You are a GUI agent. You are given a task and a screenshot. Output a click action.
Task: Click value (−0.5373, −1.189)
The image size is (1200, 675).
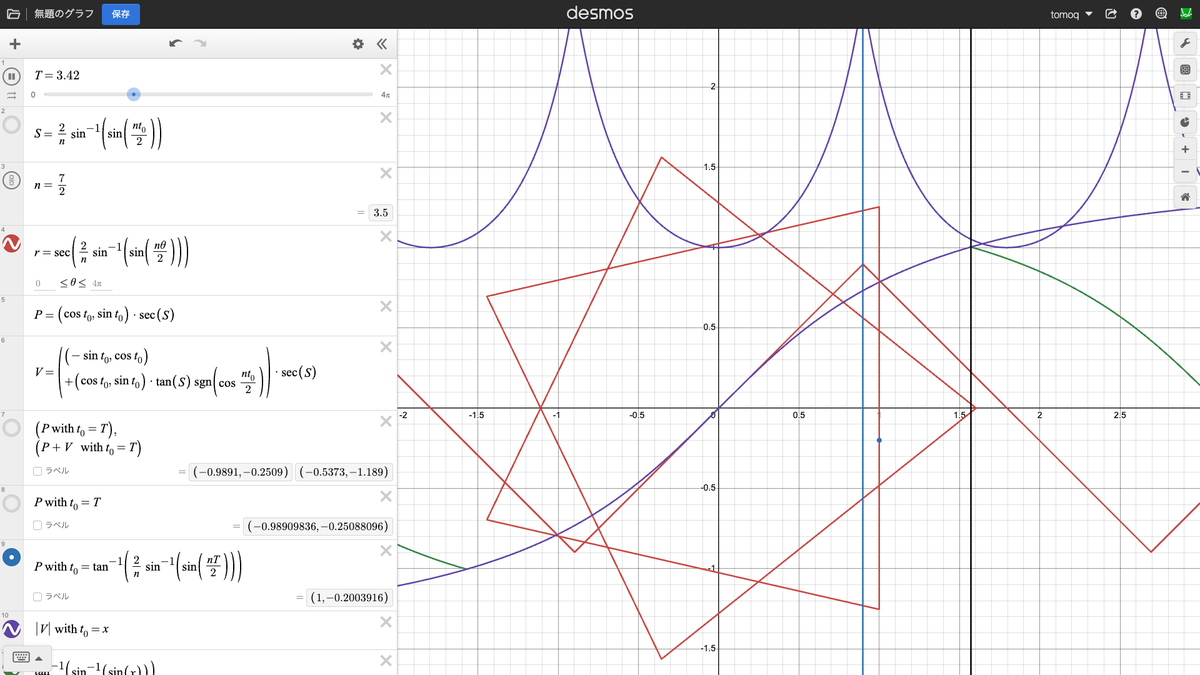click(344, 471)
